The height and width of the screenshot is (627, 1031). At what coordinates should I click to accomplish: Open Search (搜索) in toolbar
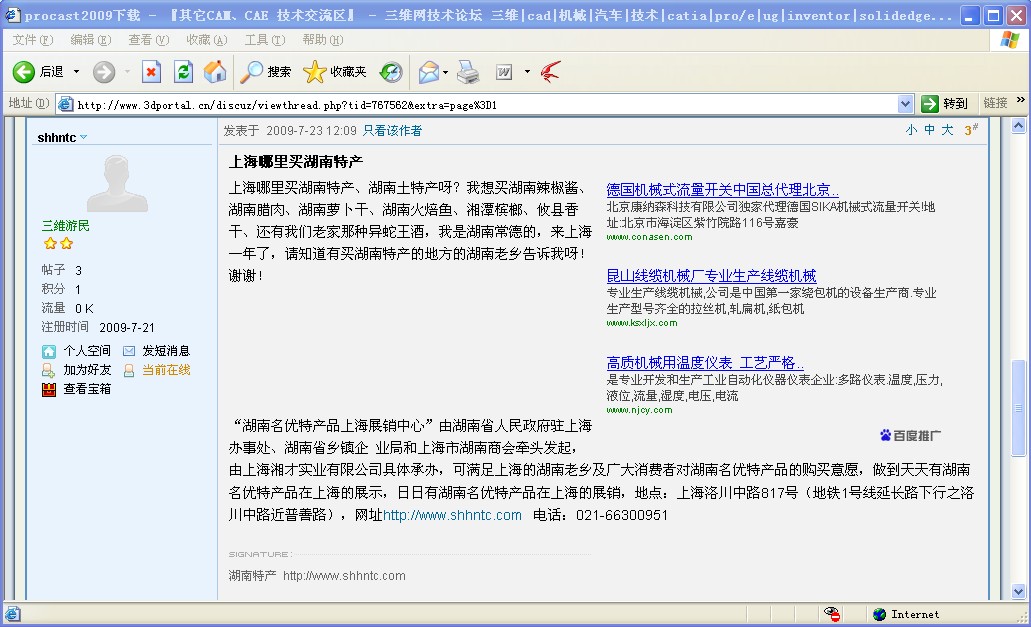pyautogui.click(x=265, y=72)
